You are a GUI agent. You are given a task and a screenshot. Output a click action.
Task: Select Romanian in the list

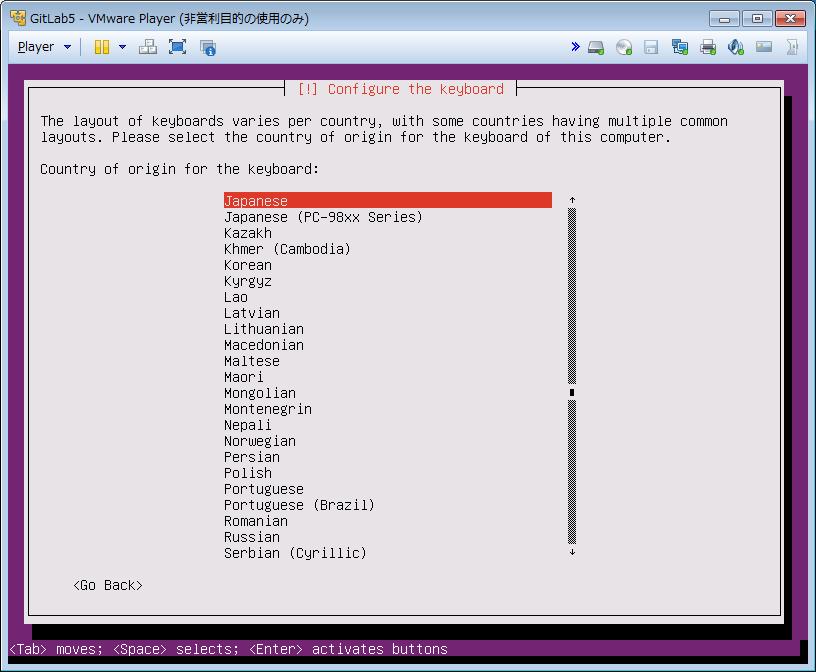[x=256, y=521]
